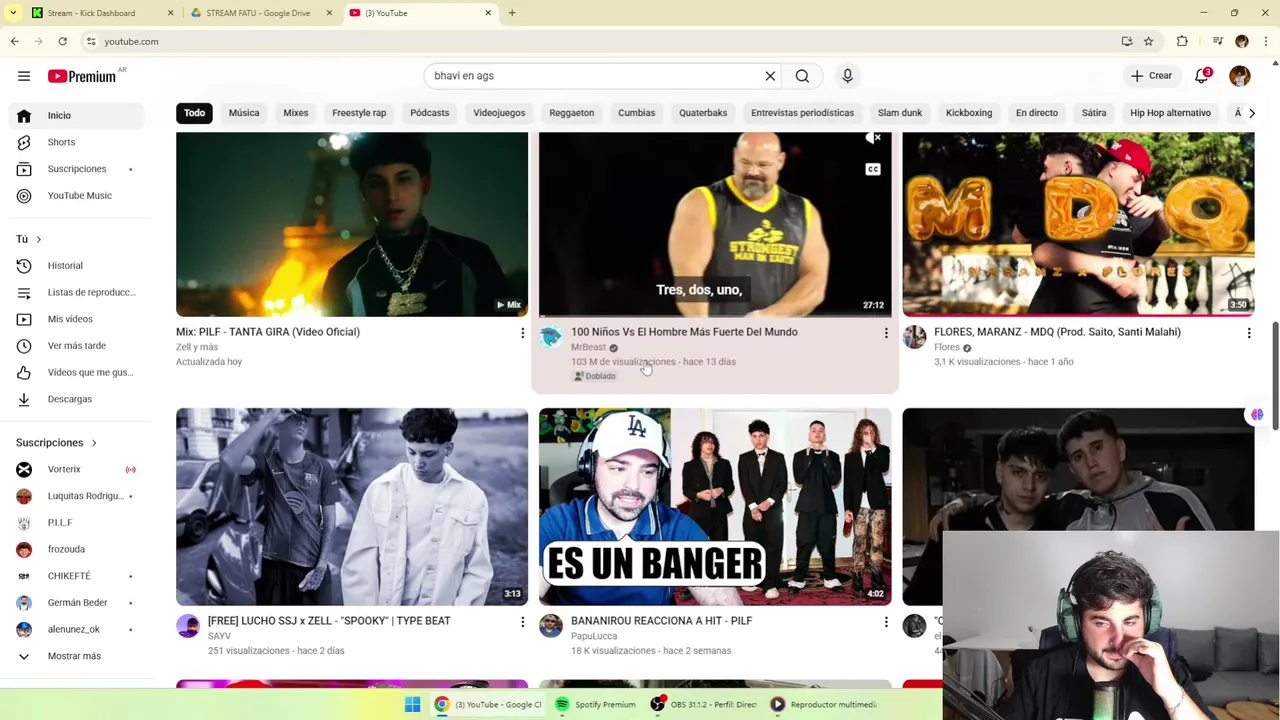Select the Freestyle rap filter chip
This screenshot has width=1280, height=720.
pos(359,113)
